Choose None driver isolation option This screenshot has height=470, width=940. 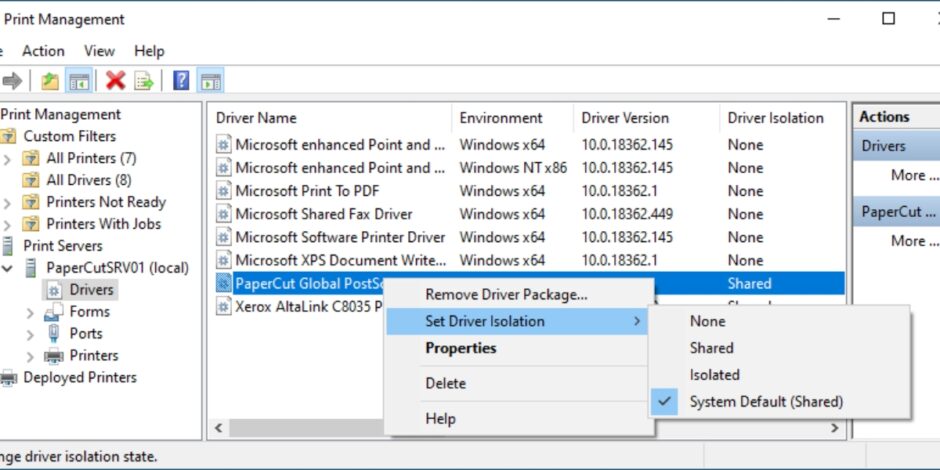click(707, 321)
